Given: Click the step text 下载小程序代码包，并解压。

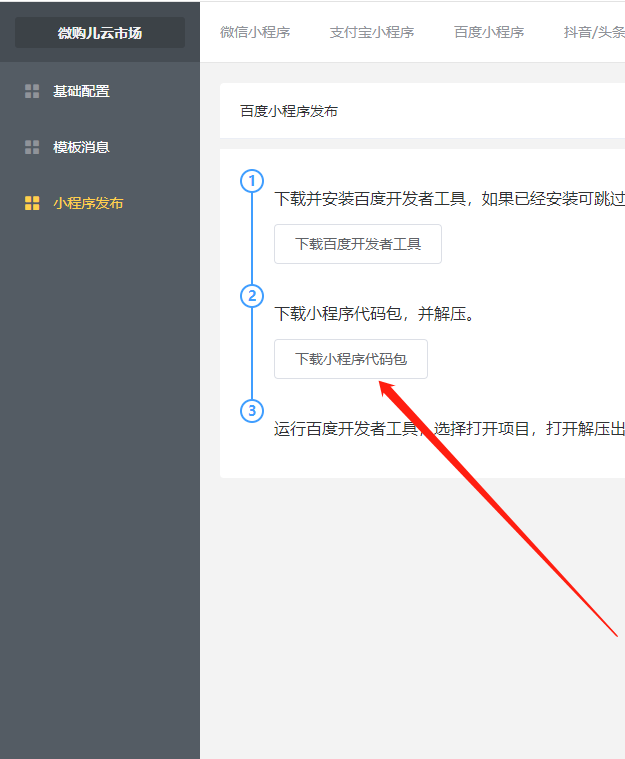Looking at the screenshot, I should (x=375, y=314).
